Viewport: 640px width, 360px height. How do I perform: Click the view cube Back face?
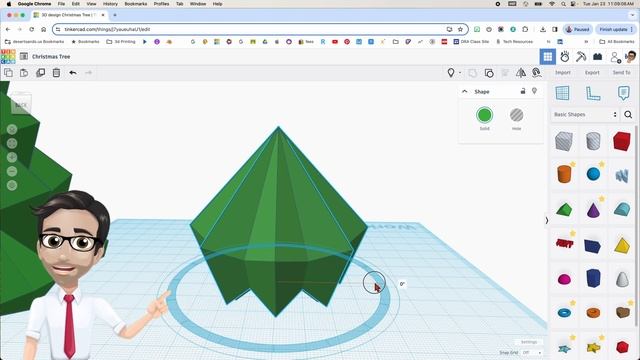(x=21, y=105)
